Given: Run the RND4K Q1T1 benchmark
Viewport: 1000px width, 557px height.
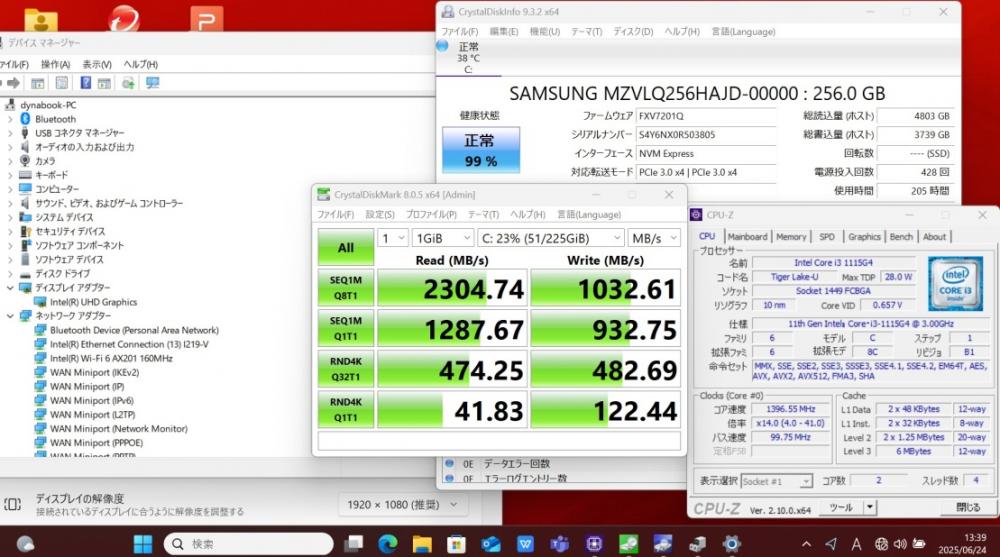Looking at the screenshot, I should click(346, 410).
